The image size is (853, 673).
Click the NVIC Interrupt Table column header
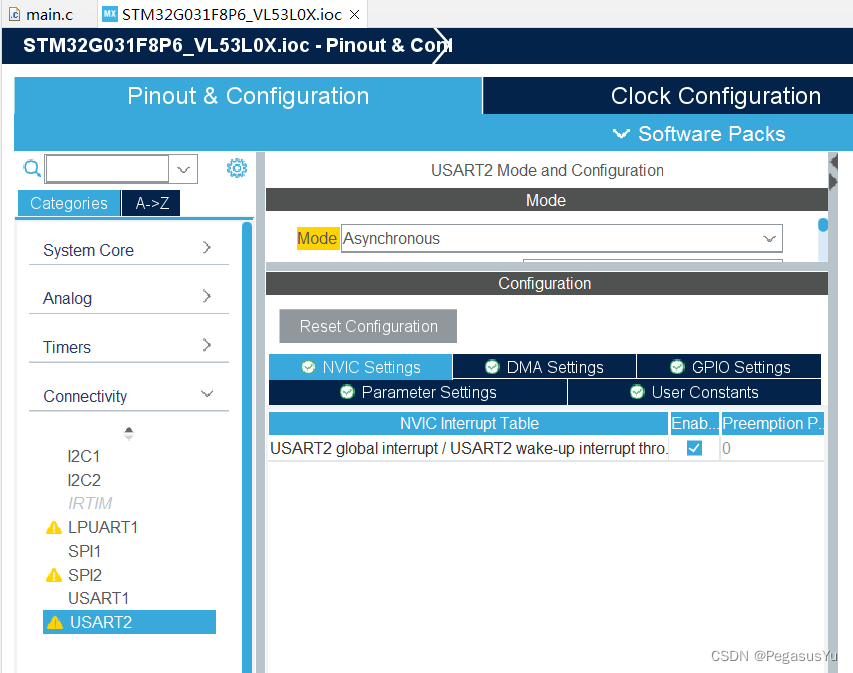(x=468, y=423)
